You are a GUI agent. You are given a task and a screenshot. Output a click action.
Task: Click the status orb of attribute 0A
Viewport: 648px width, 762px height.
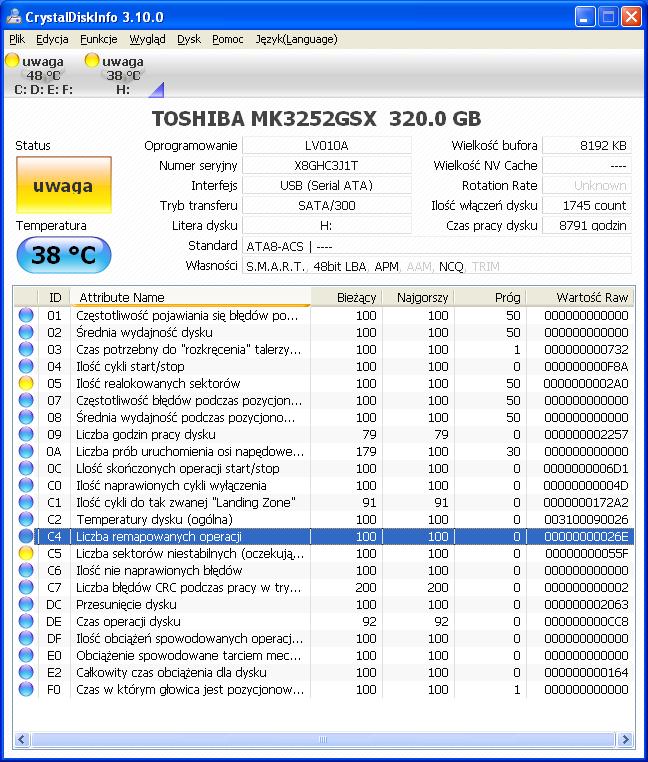tap(26, 451)
